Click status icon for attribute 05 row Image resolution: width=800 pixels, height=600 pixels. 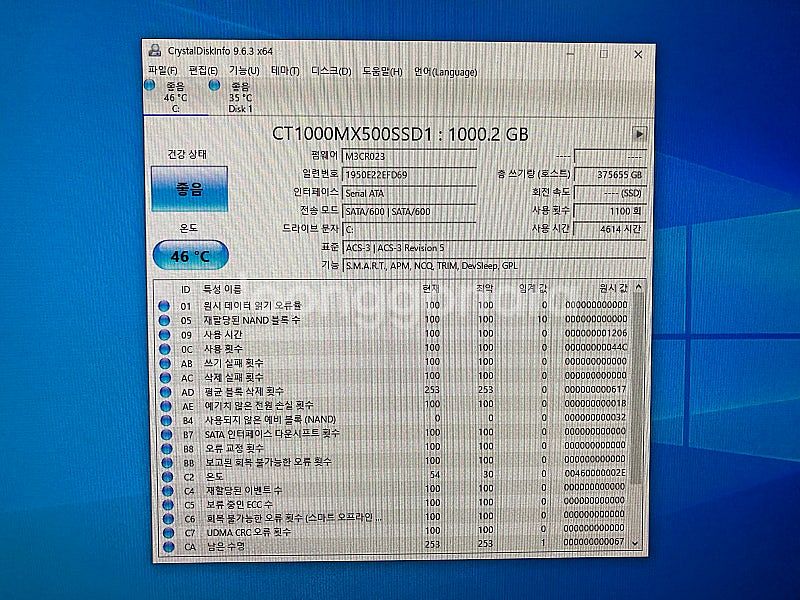(x=164, y=320)
